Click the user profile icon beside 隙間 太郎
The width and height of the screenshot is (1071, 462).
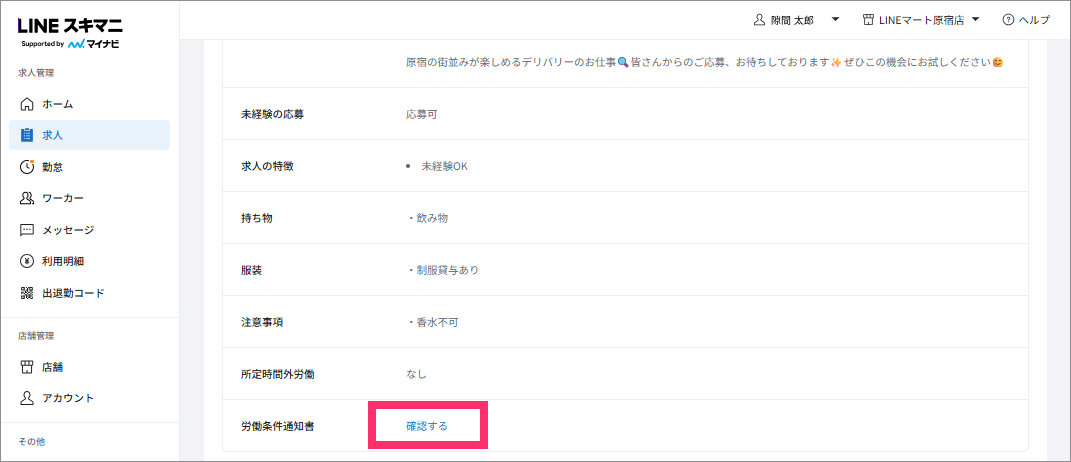click(758, 20)
